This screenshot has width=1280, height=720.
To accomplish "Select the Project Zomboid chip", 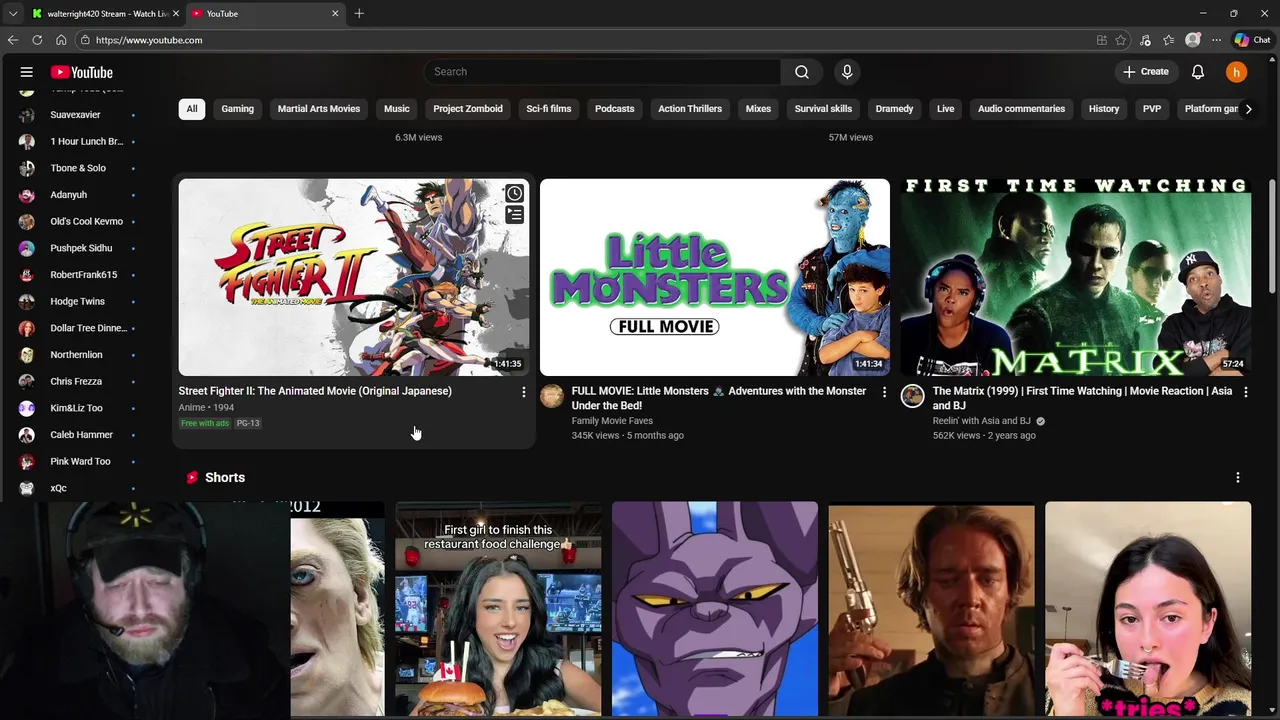I will 468,109.
